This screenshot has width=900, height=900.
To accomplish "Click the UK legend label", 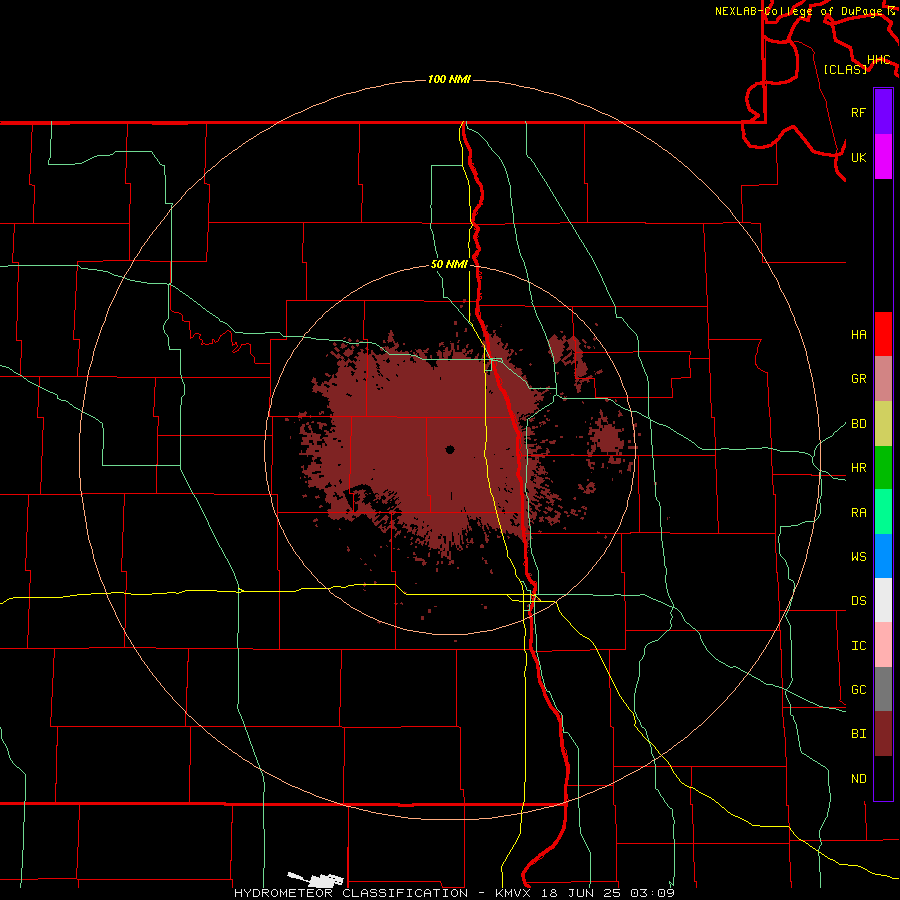I will pyautogui.click(x=859, y=157).
